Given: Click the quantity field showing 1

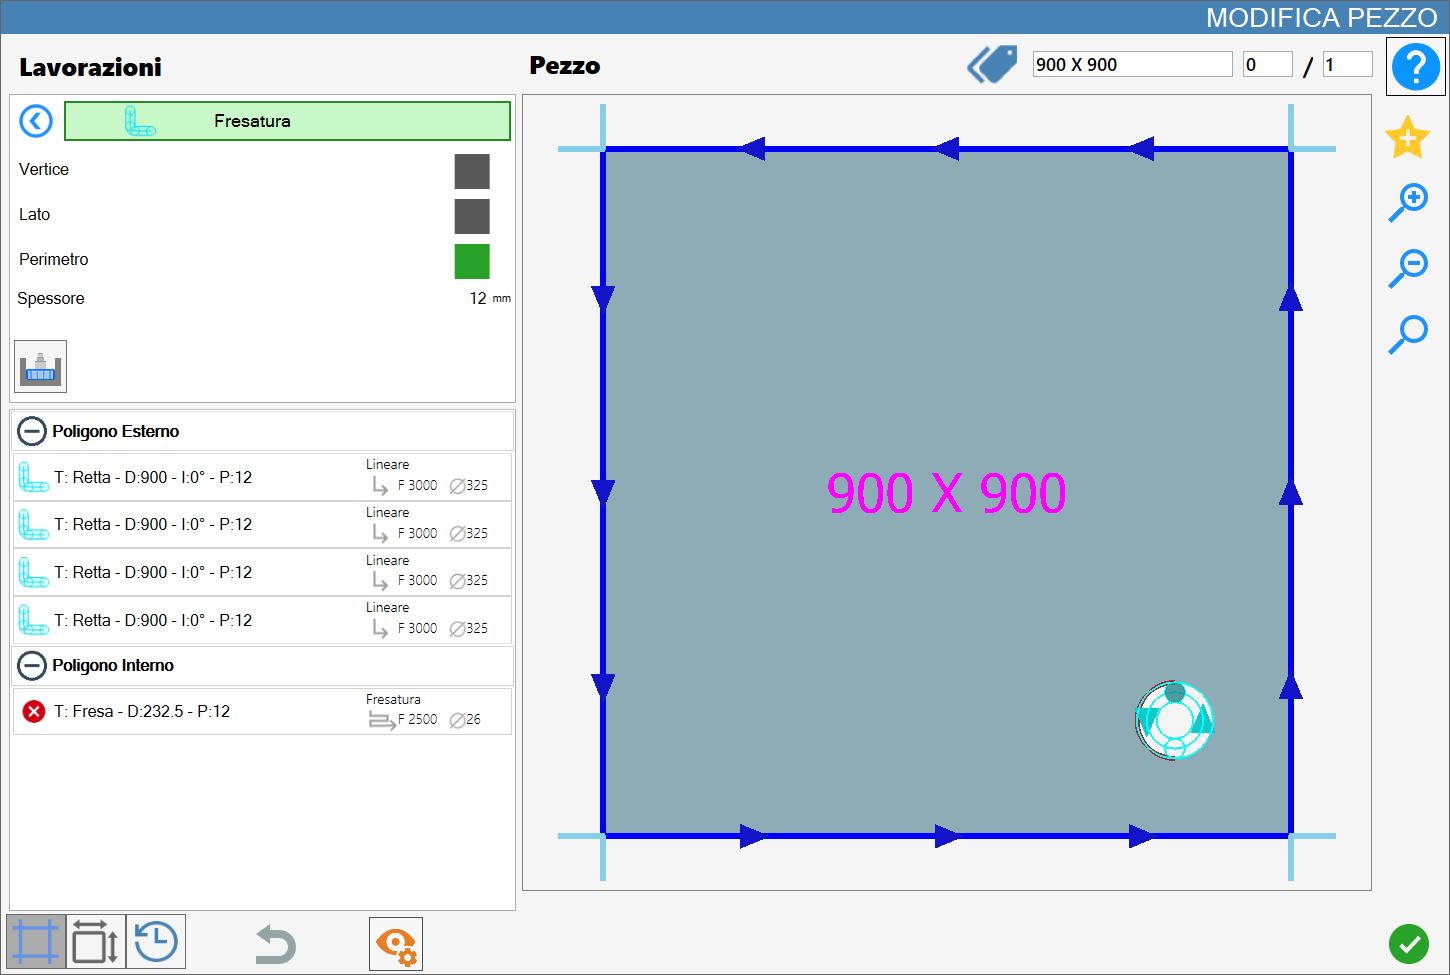Looking at the screenshot, I should point(1347,64).
